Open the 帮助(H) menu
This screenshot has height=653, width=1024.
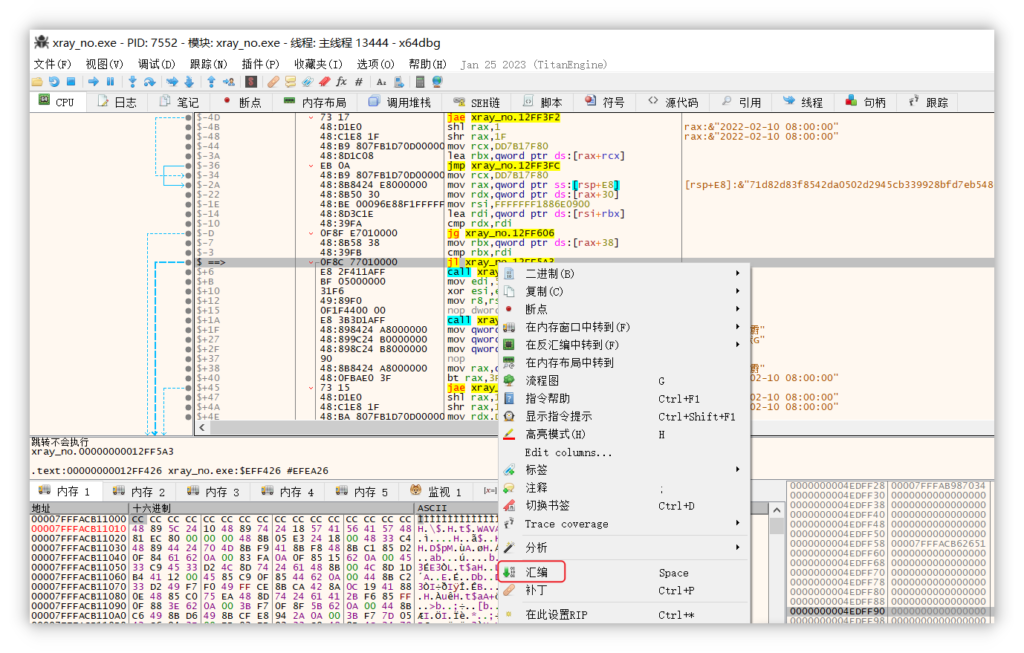coord(428,64)
